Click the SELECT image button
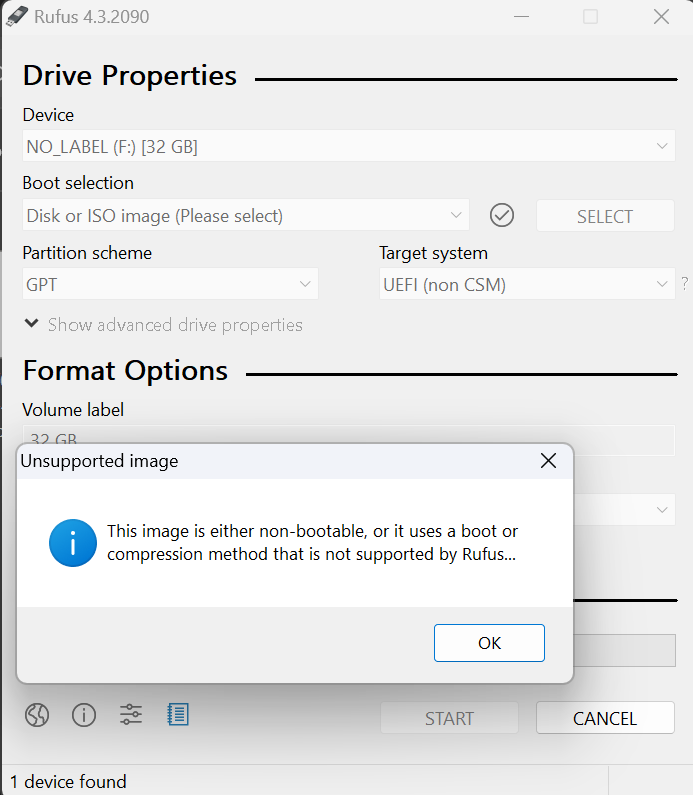The image size is (693, 795). (x=605, y=216)
